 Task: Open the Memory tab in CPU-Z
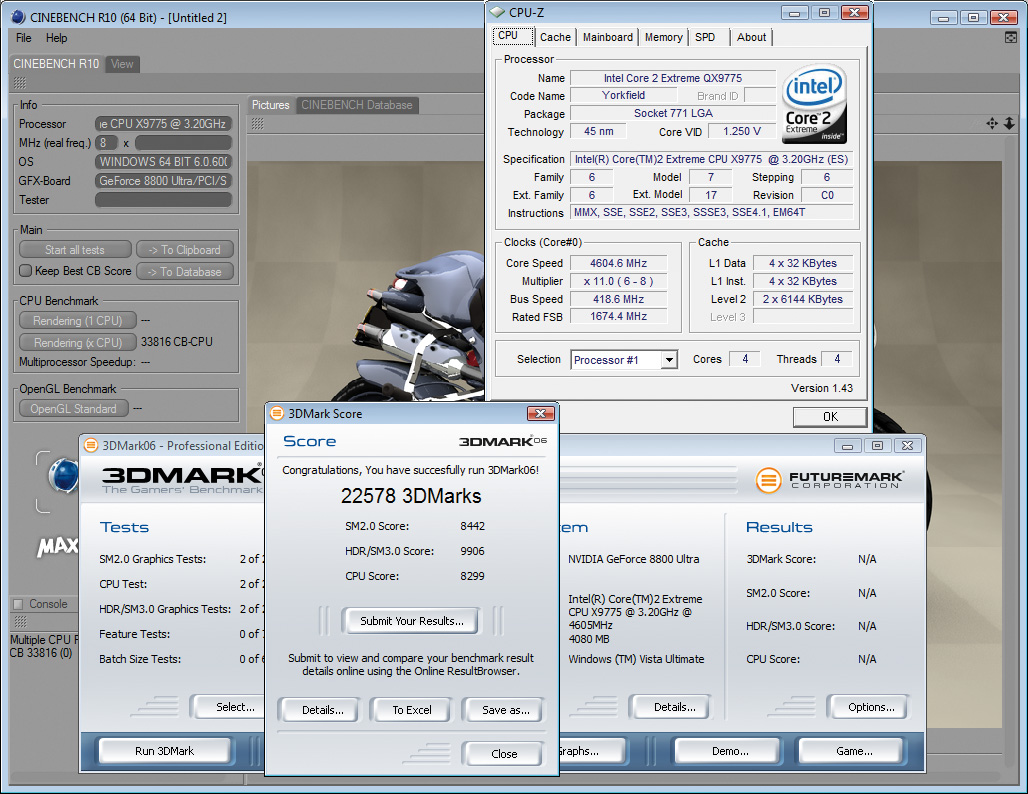663,37
